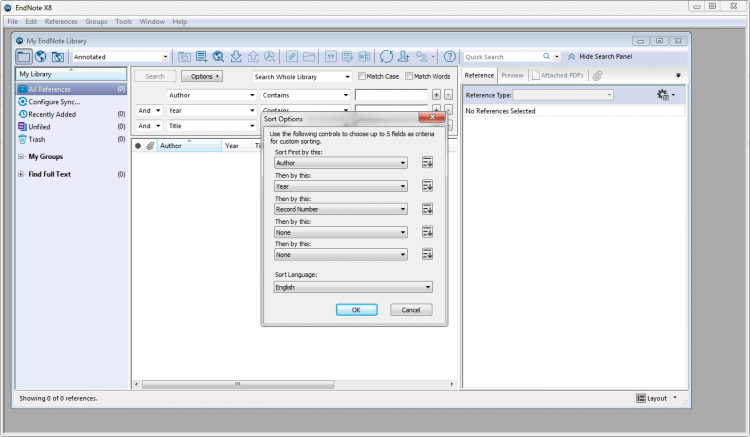Click OK in Sort Options dialog

356,310
